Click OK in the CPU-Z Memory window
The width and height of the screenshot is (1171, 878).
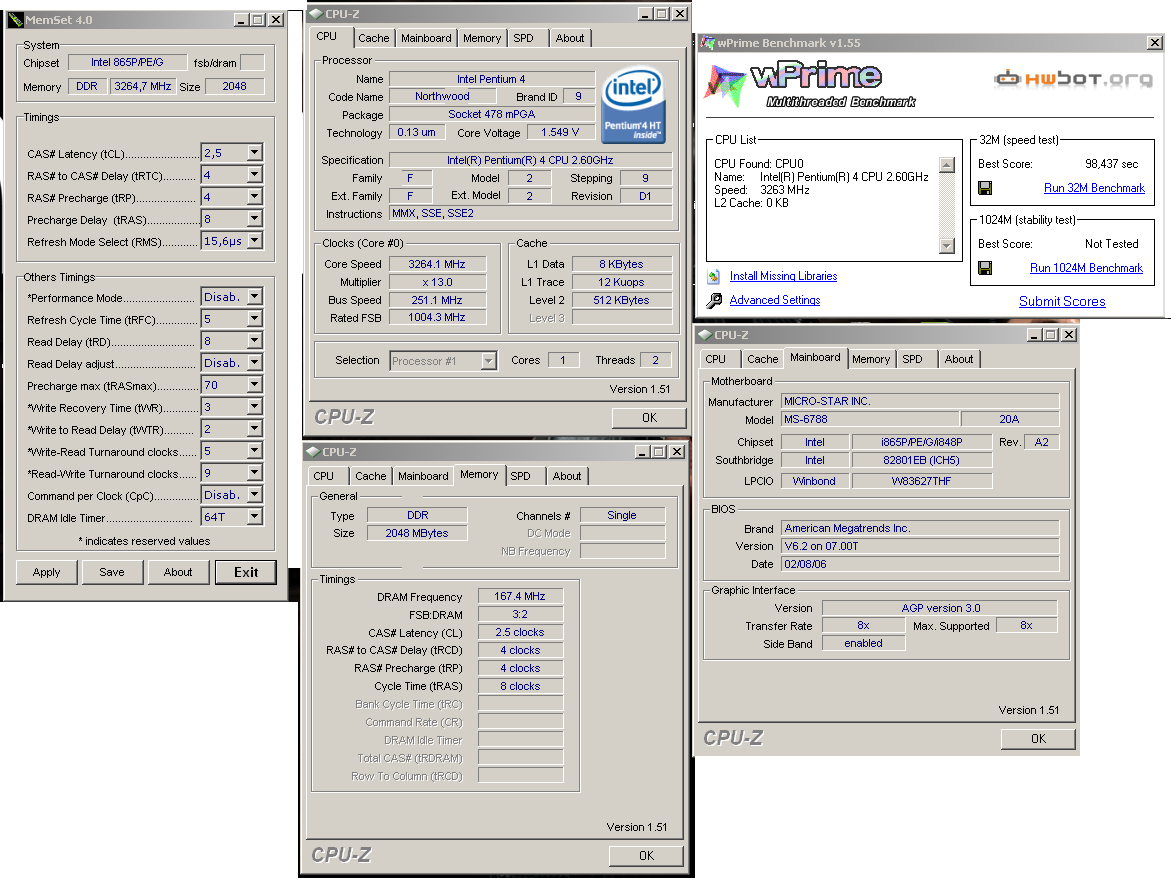click(646, 856)
